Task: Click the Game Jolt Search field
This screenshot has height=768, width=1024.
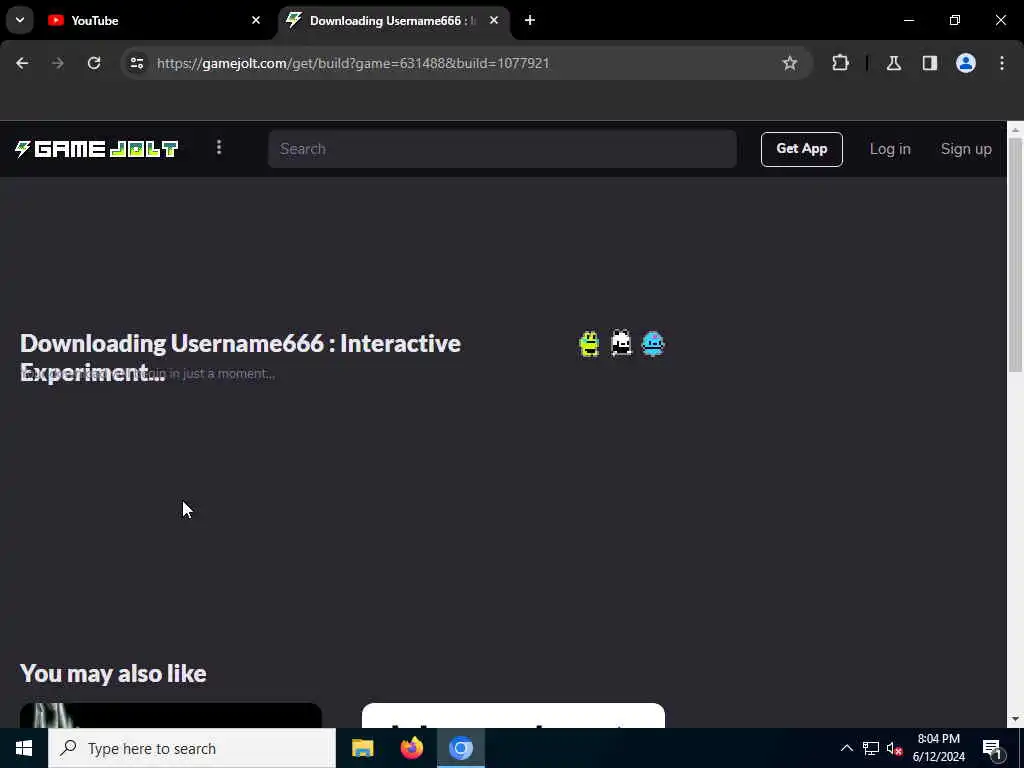Action: [x=502, y=149]
